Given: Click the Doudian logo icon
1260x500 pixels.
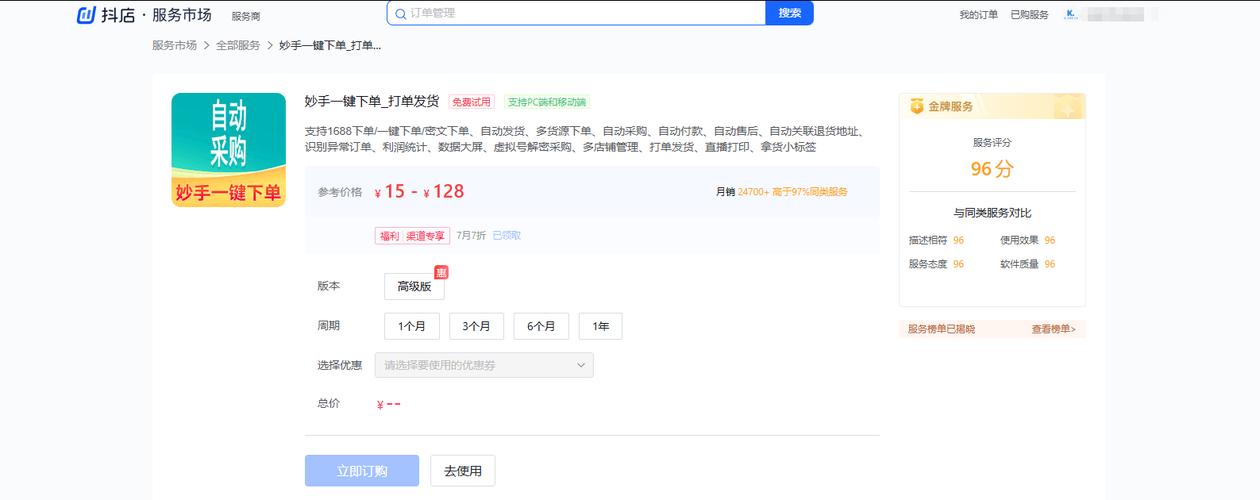Looking at the screenshot, I should (x=88, y=15).
